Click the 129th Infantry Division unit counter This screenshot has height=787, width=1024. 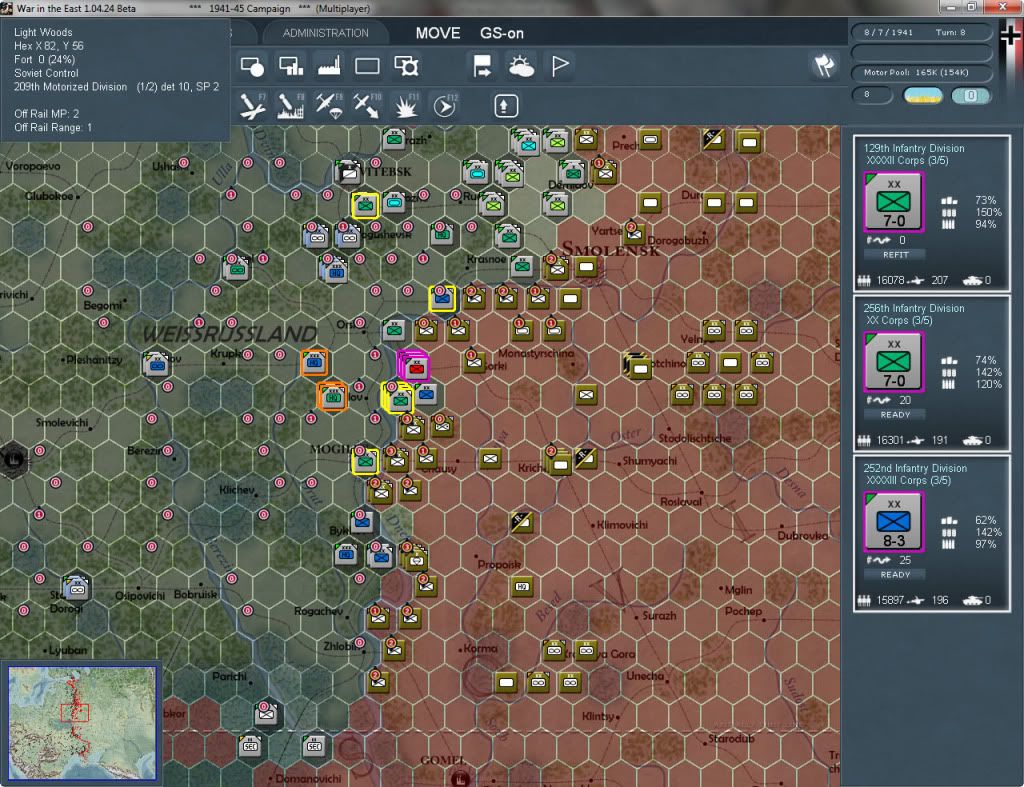point(893,202)
